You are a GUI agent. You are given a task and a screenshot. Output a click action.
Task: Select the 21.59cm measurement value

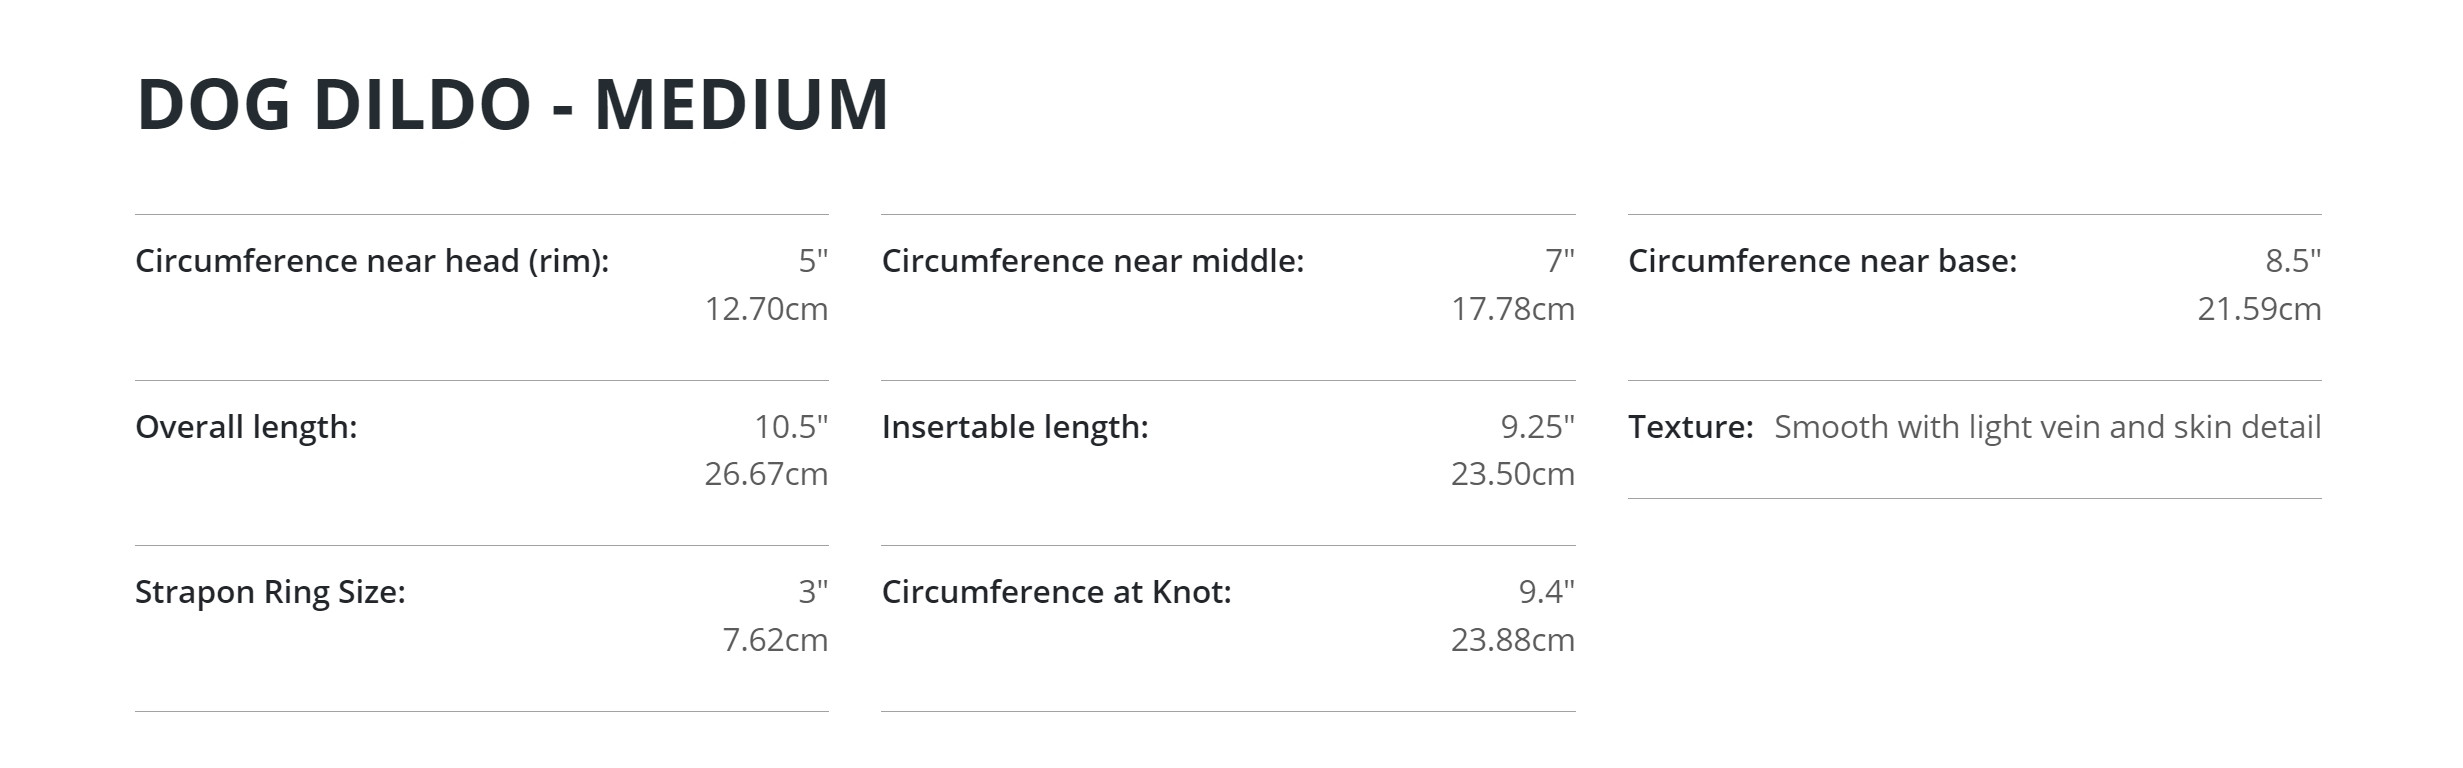coord(2259,309)
